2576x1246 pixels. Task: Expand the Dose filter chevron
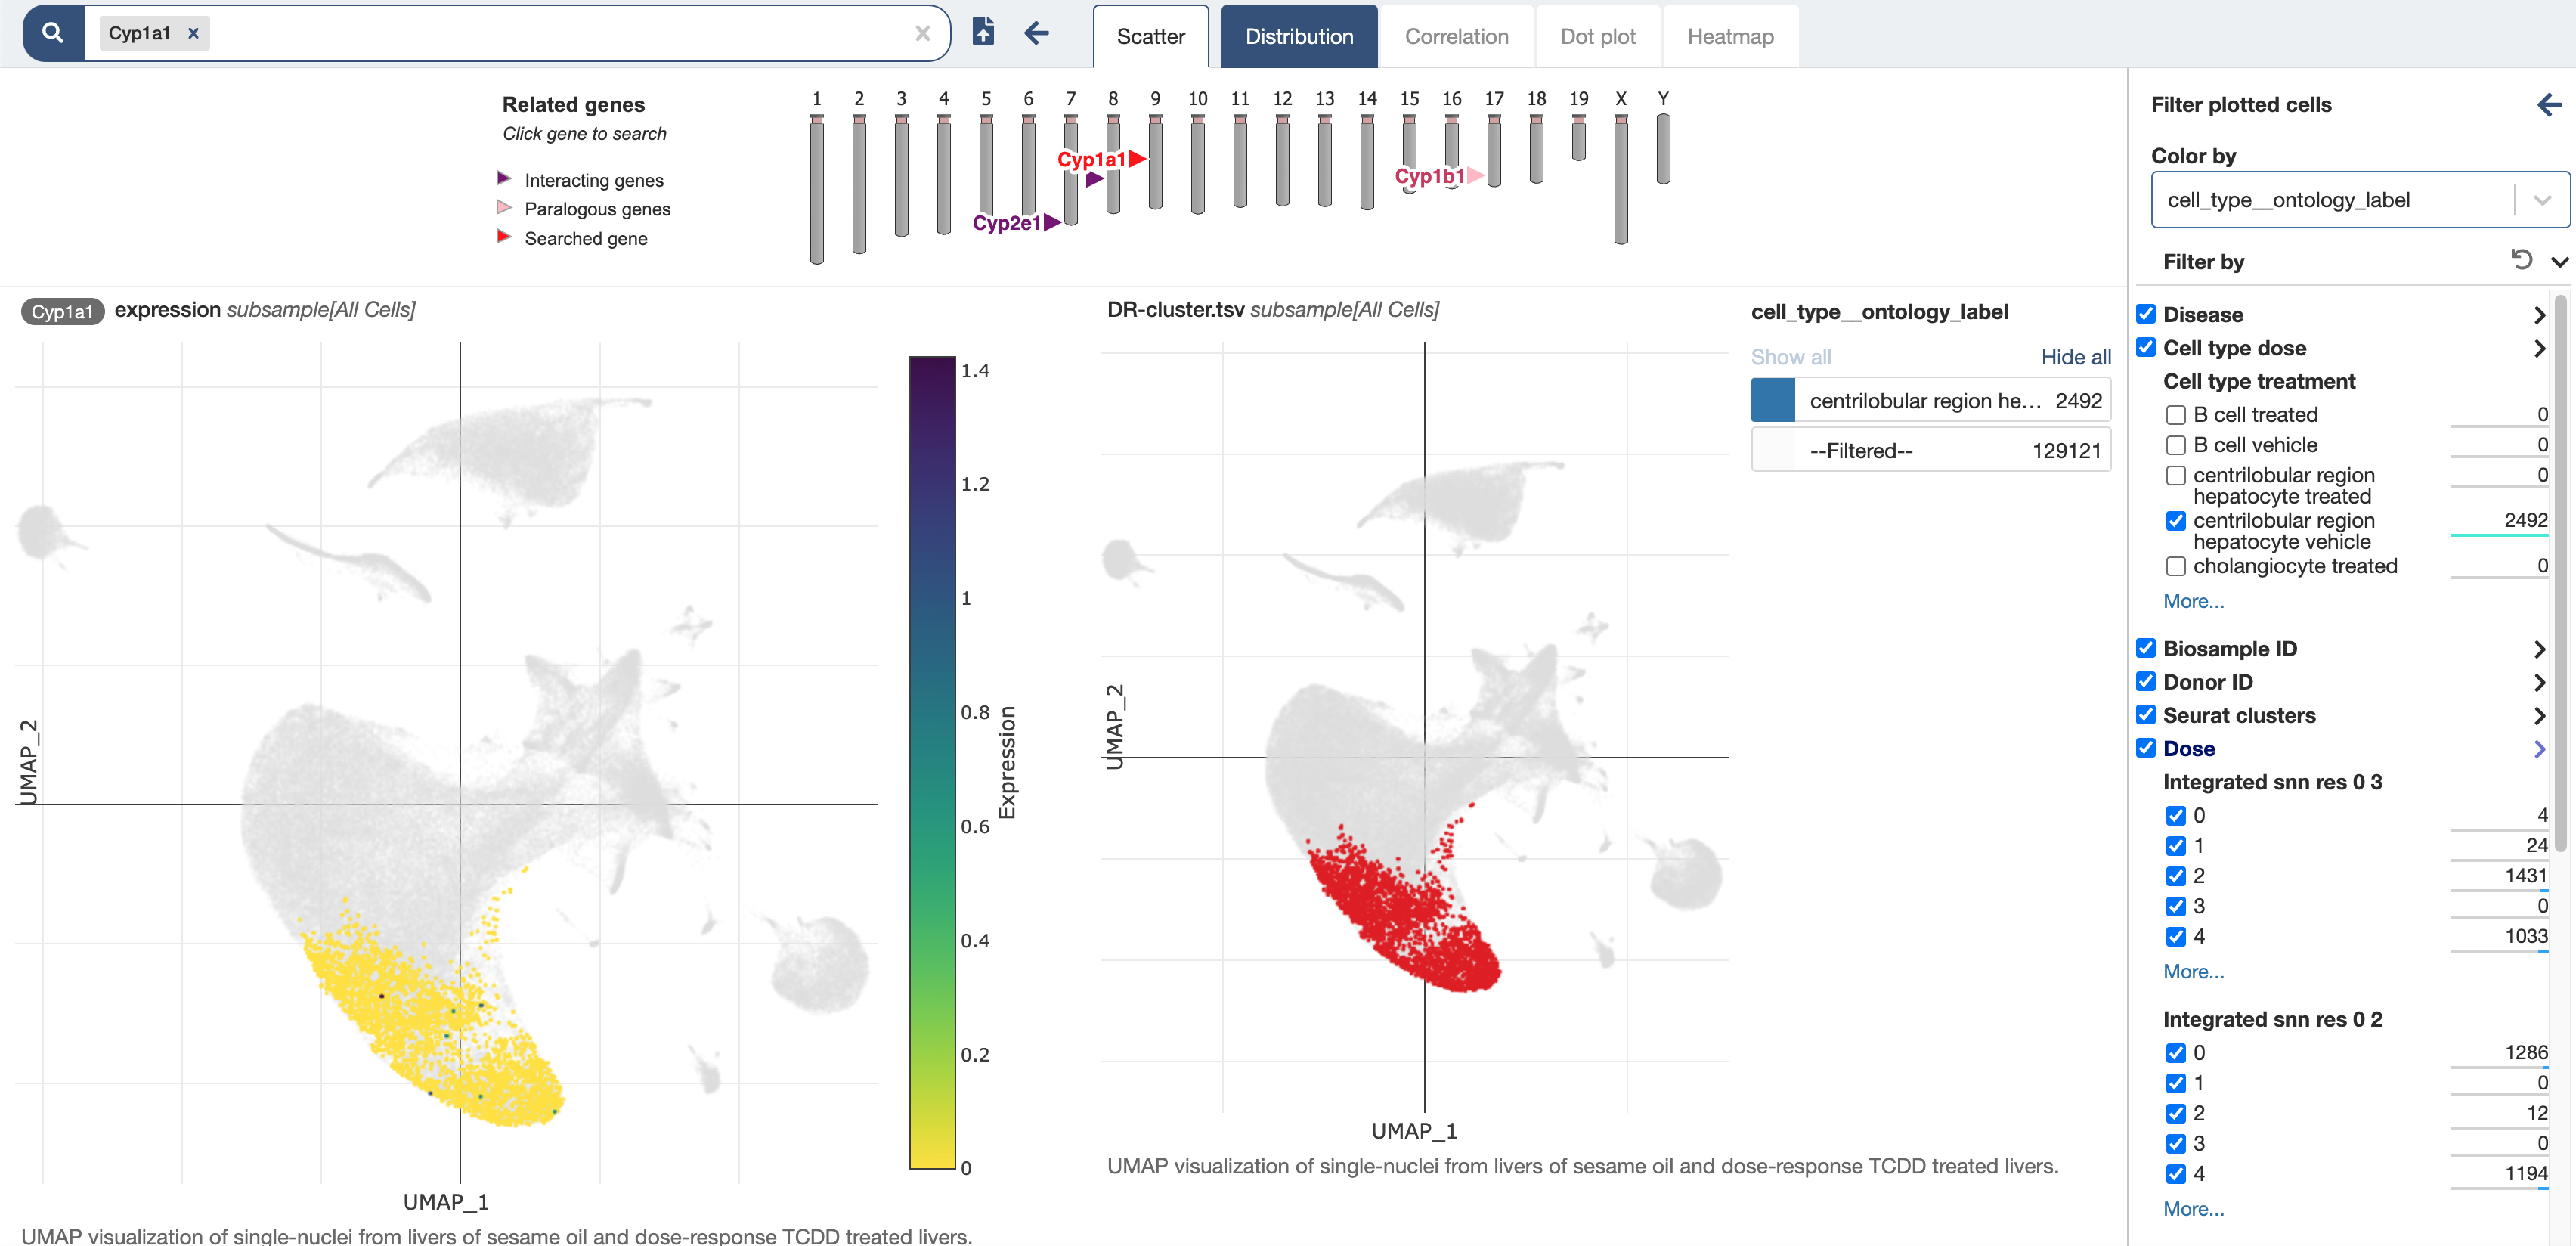(x=2539, y=749)
